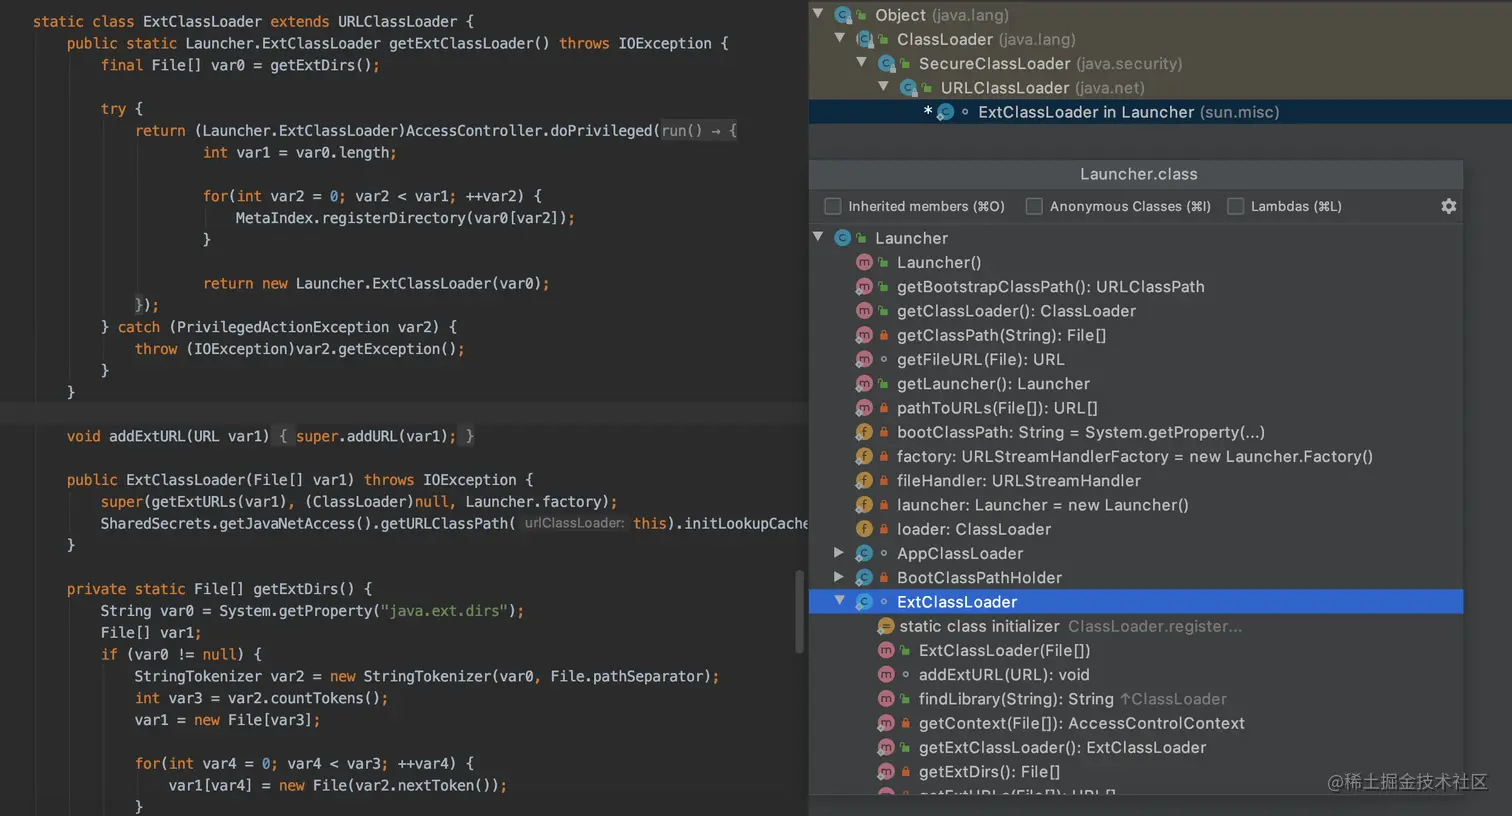The image size is (1512, 816).
Task: Collapse the Object node in hierarchy
Action: coord(818,14)
